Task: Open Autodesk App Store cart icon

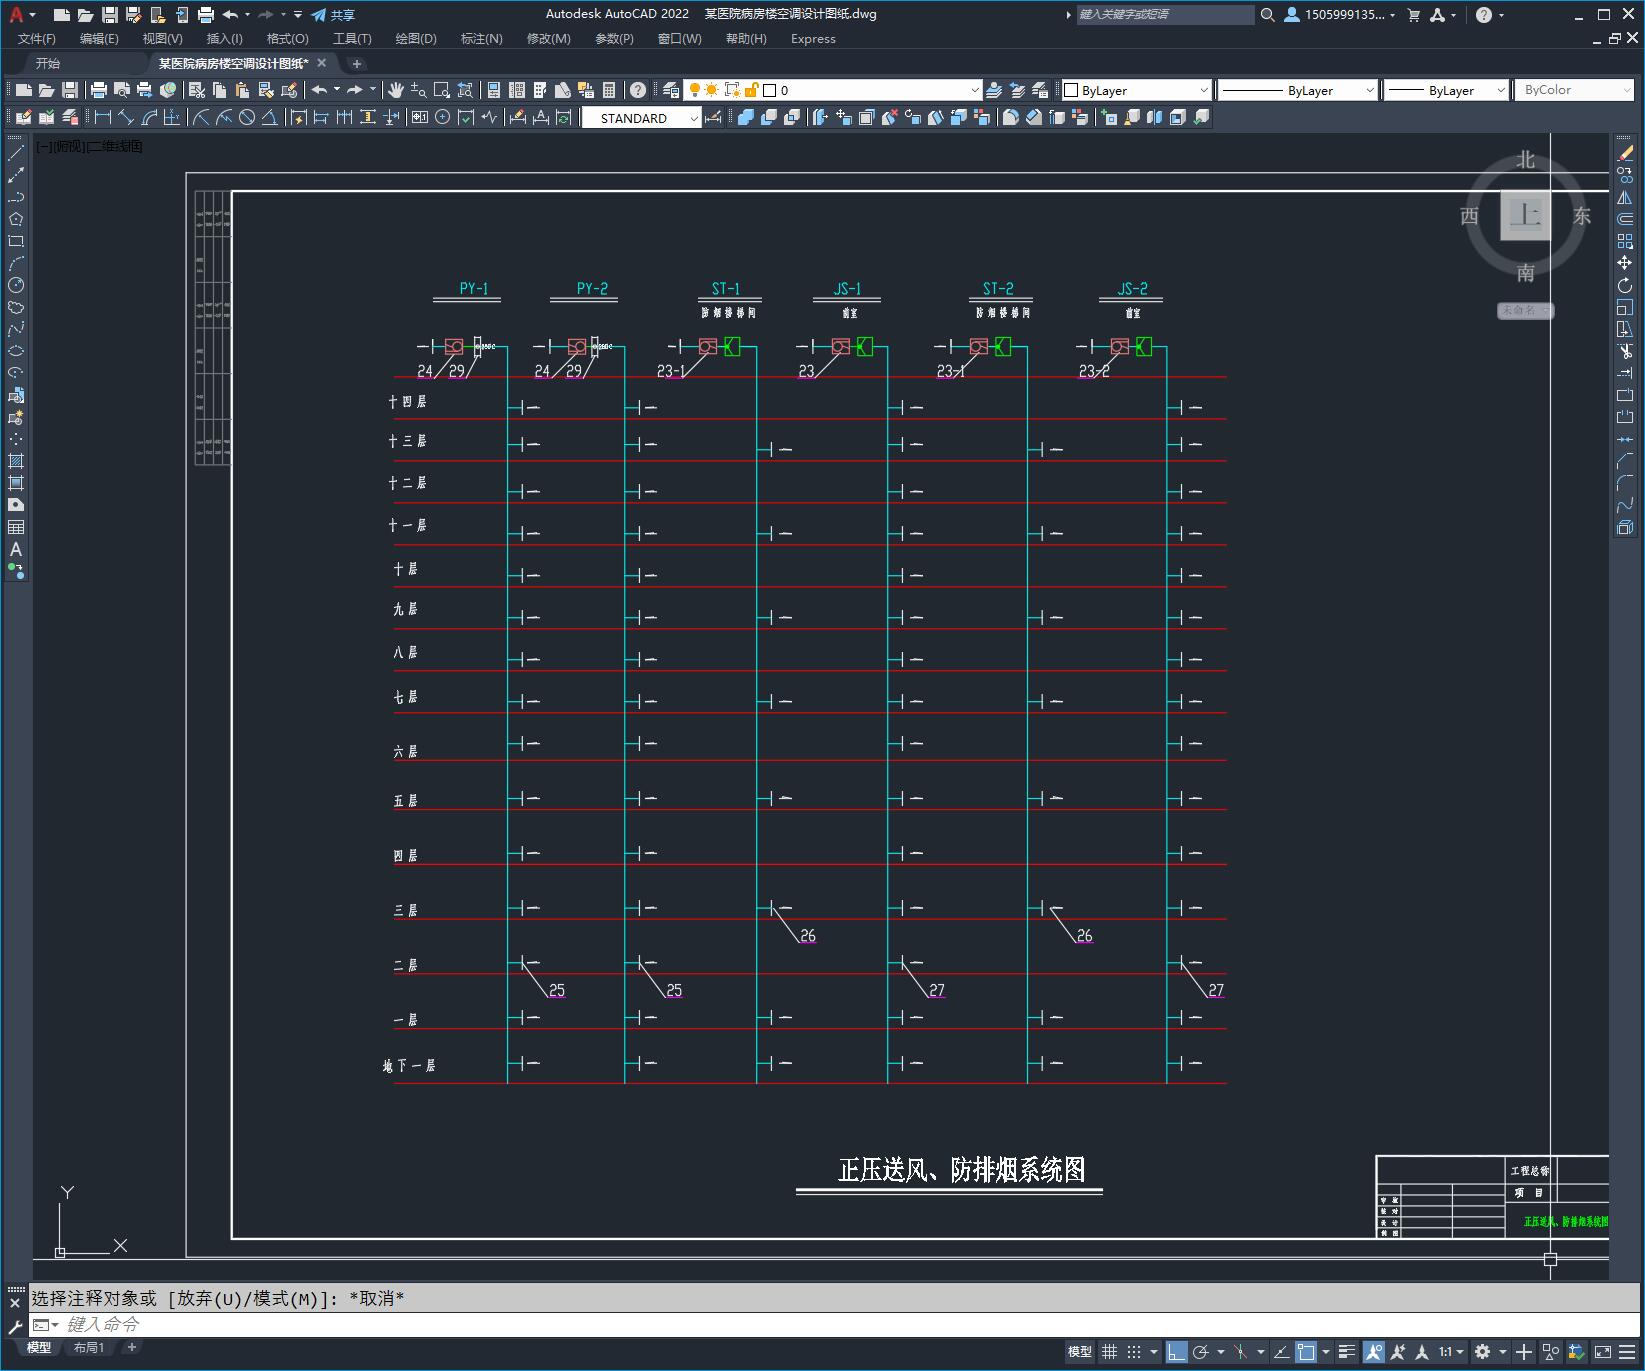Action: (1413, 15)
